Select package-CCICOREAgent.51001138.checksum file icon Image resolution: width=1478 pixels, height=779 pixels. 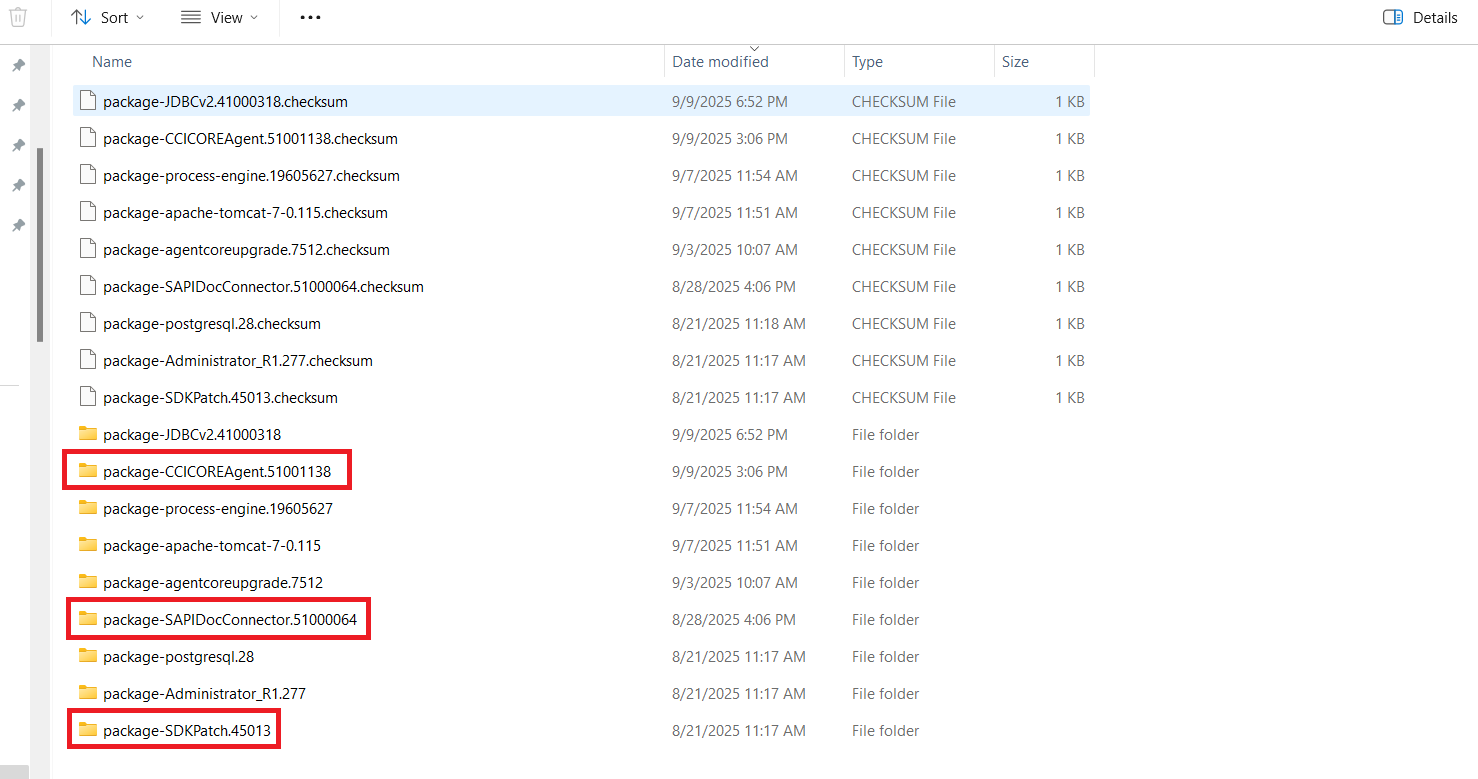coord(88,138)
